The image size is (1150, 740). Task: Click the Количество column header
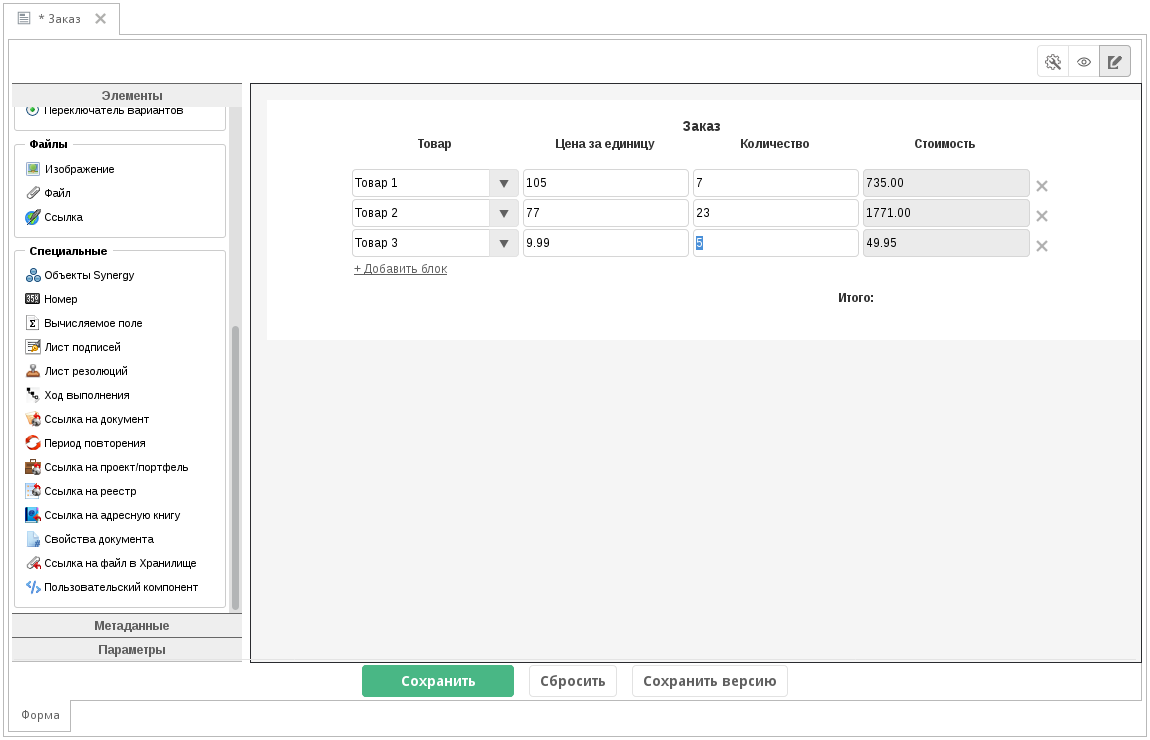(x=774, y=144)
